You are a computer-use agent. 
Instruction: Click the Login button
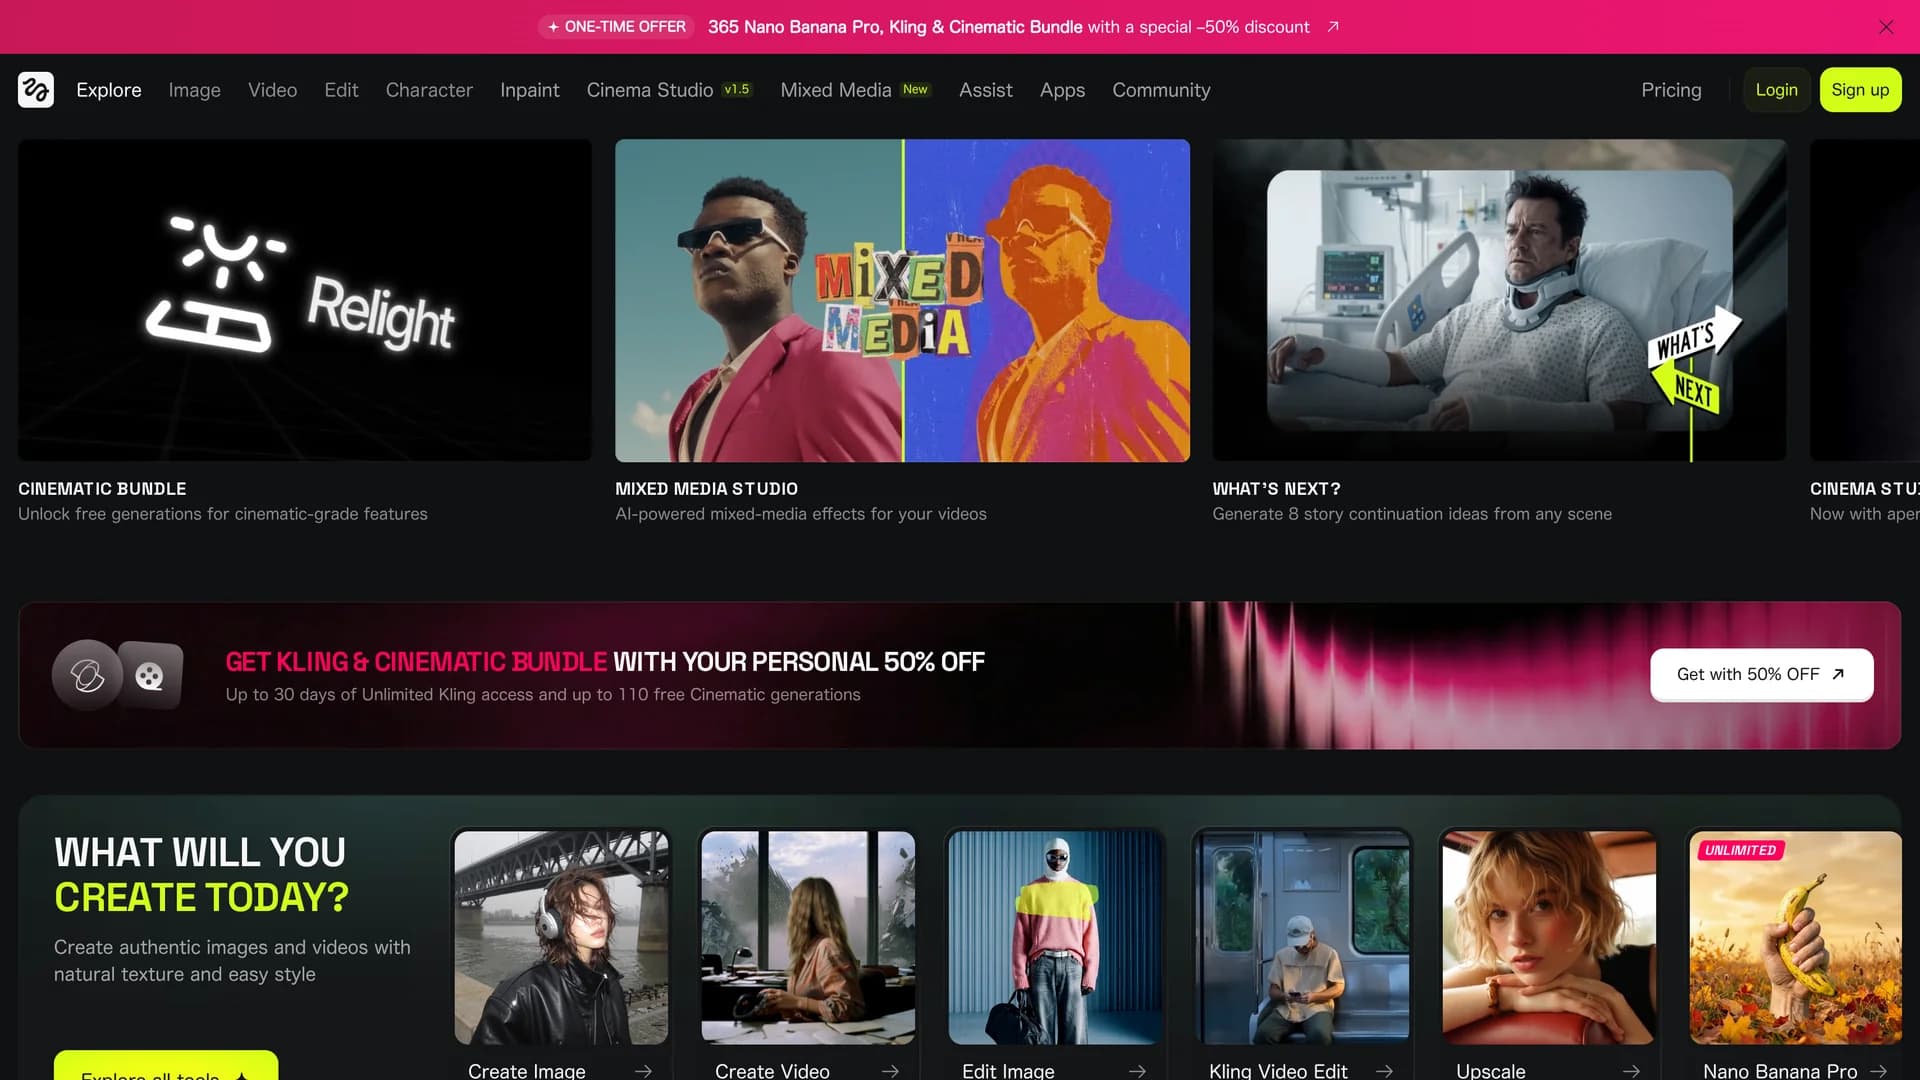(1777, 90)
